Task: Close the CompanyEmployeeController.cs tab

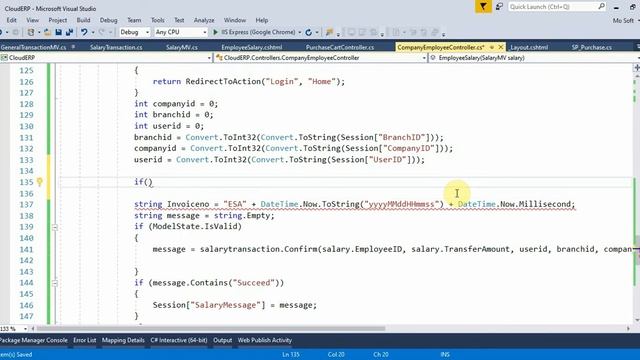Action: coord(501,47)
